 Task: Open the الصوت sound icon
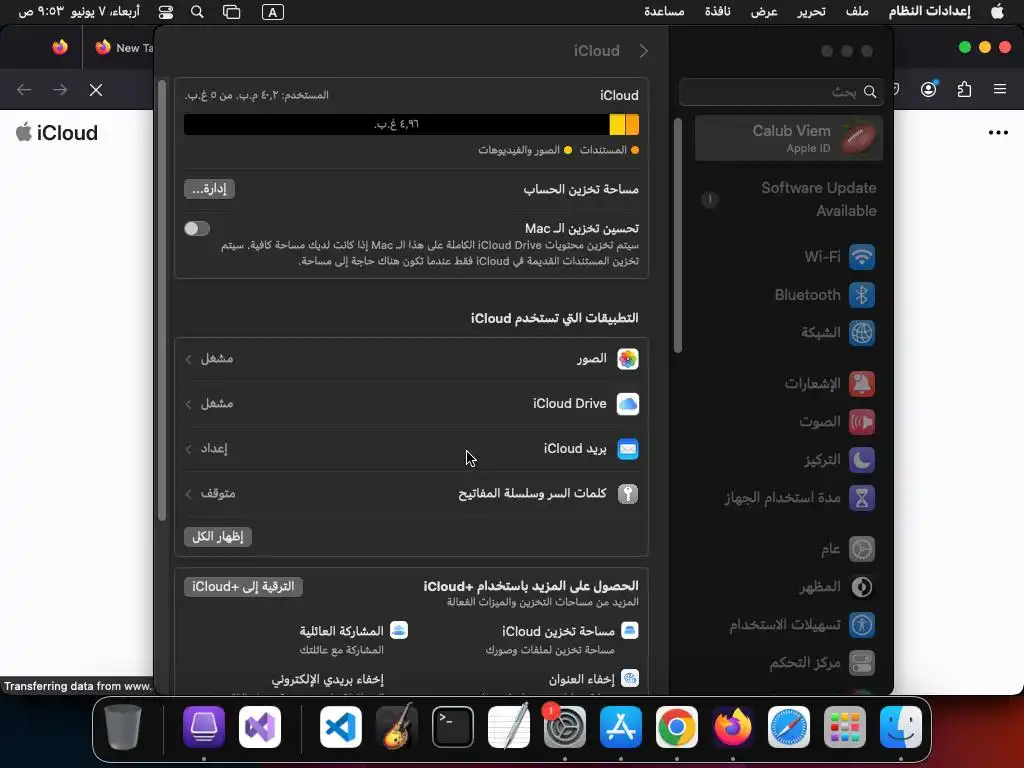click(861, 422)
